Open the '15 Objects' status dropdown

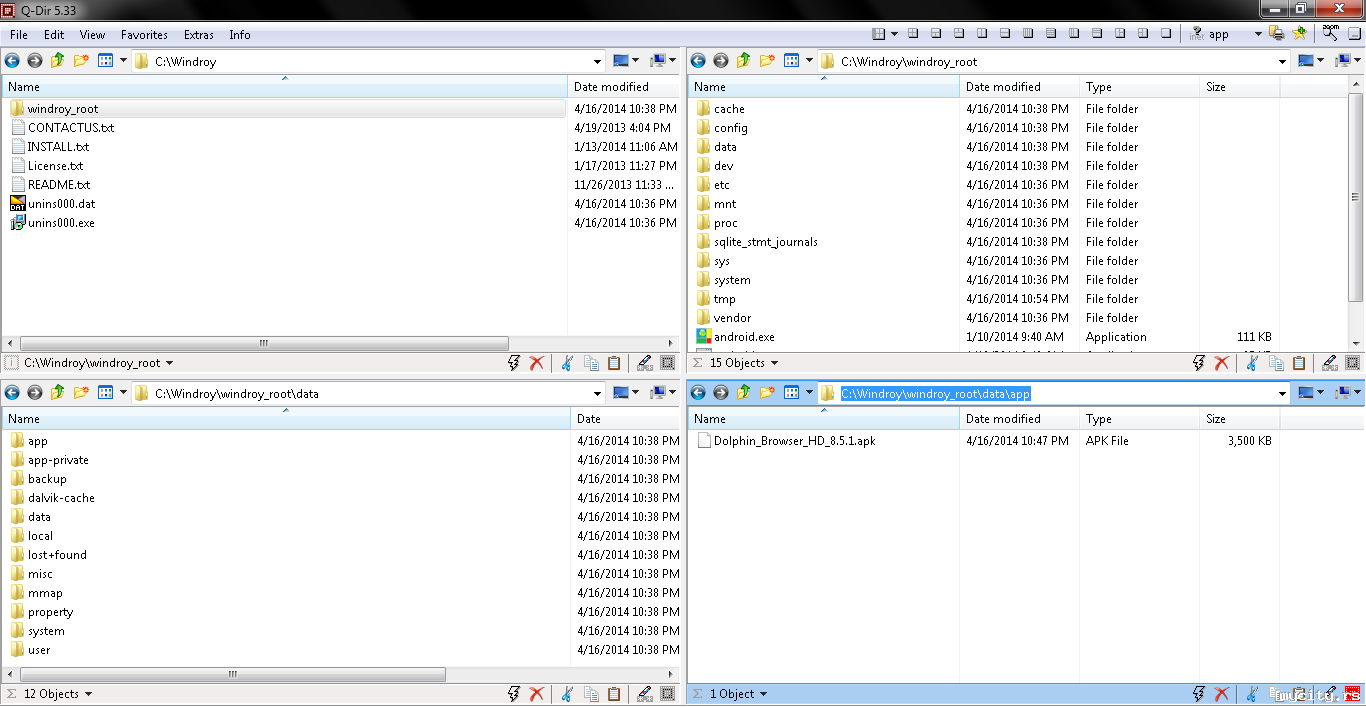click(x=775, y=363)
